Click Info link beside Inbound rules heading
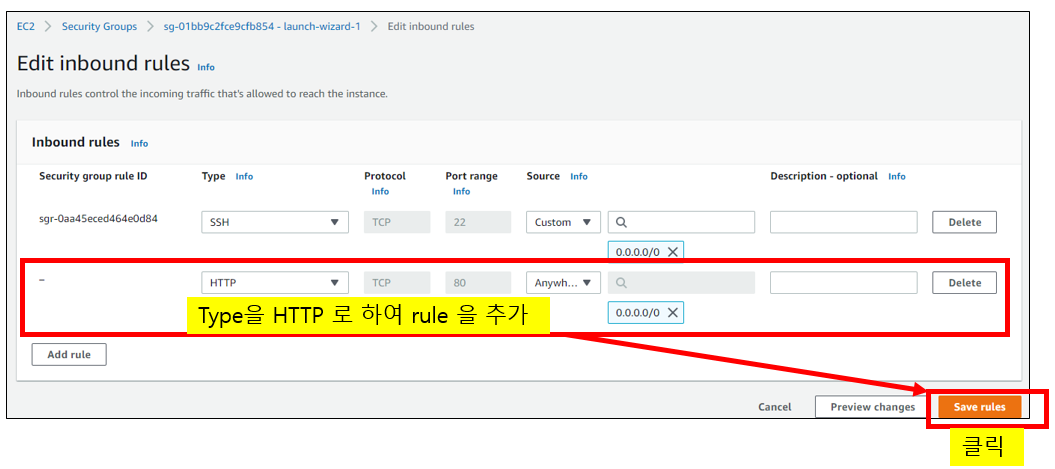Image resolution: width=1055 pixels, height=469 pixels. click(x=139, y=143)
